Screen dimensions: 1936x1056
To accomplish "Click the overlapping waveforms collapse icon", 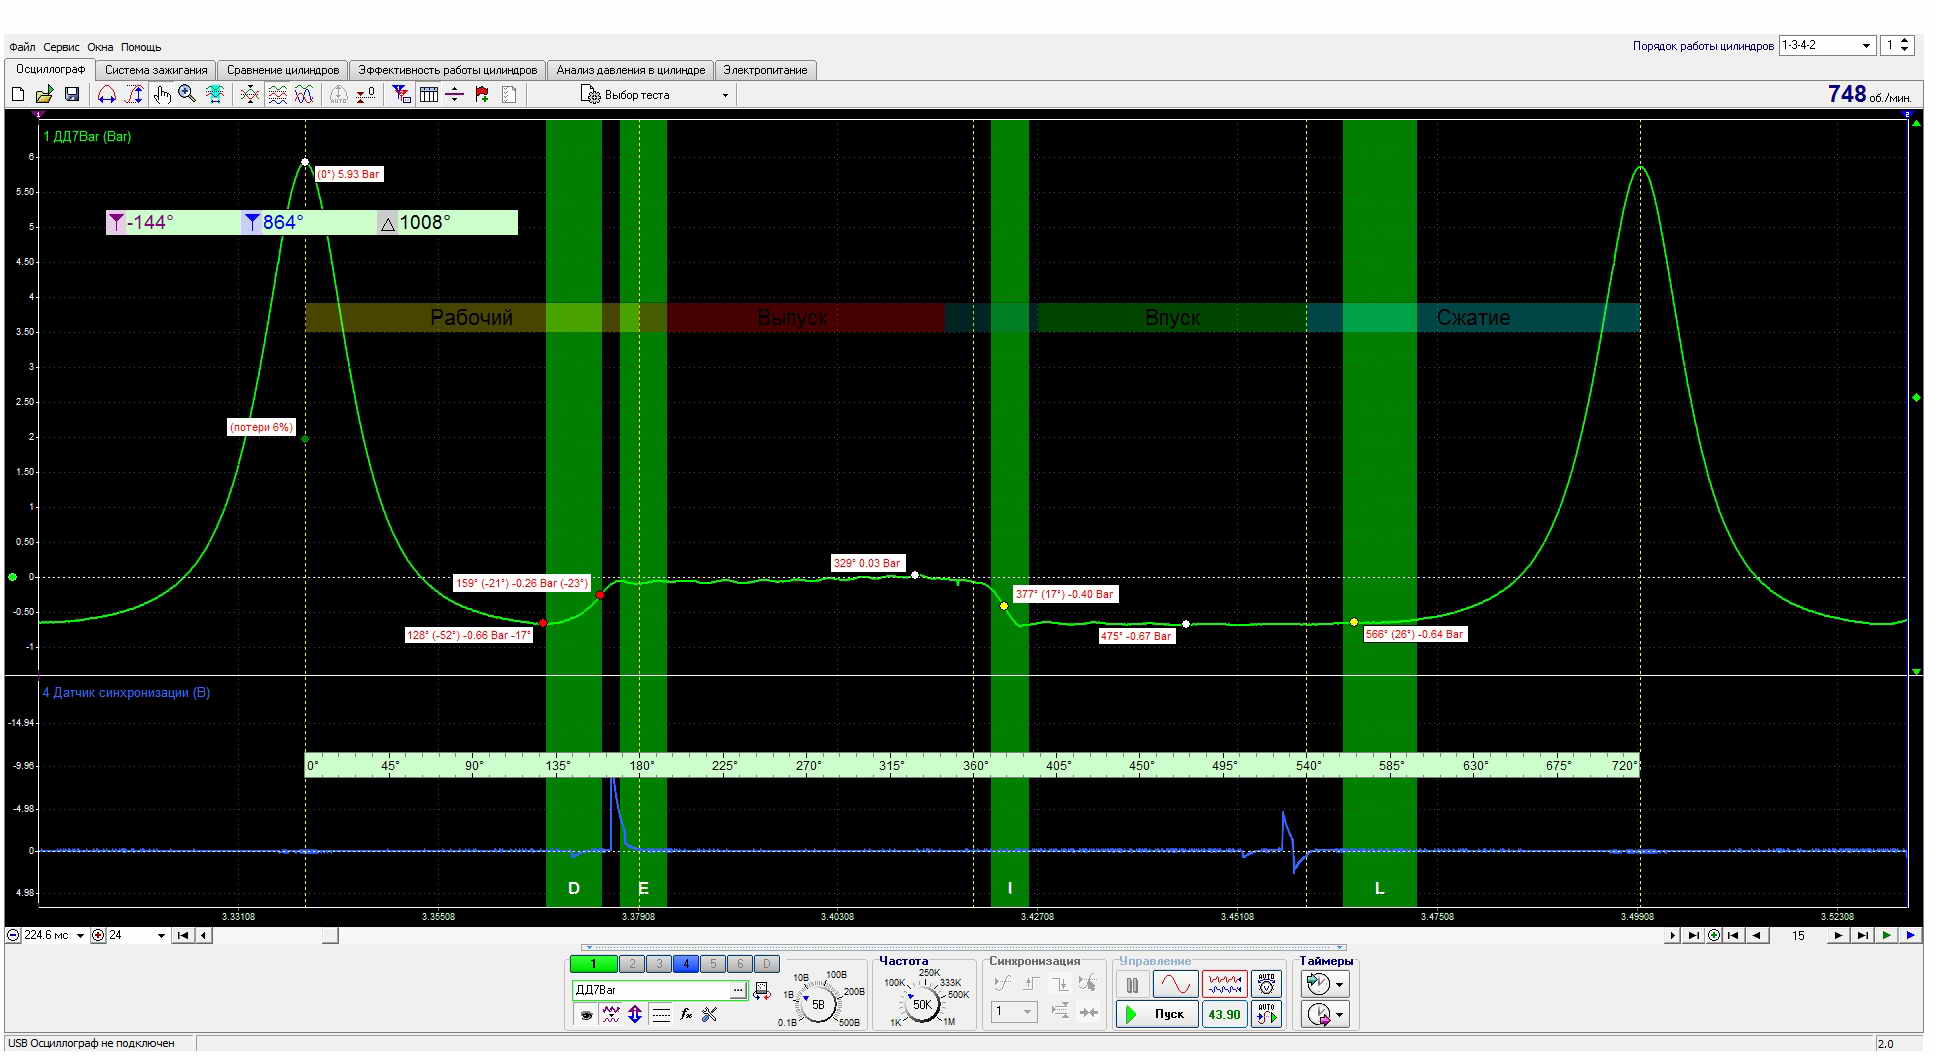I will (x=250, y=94).
